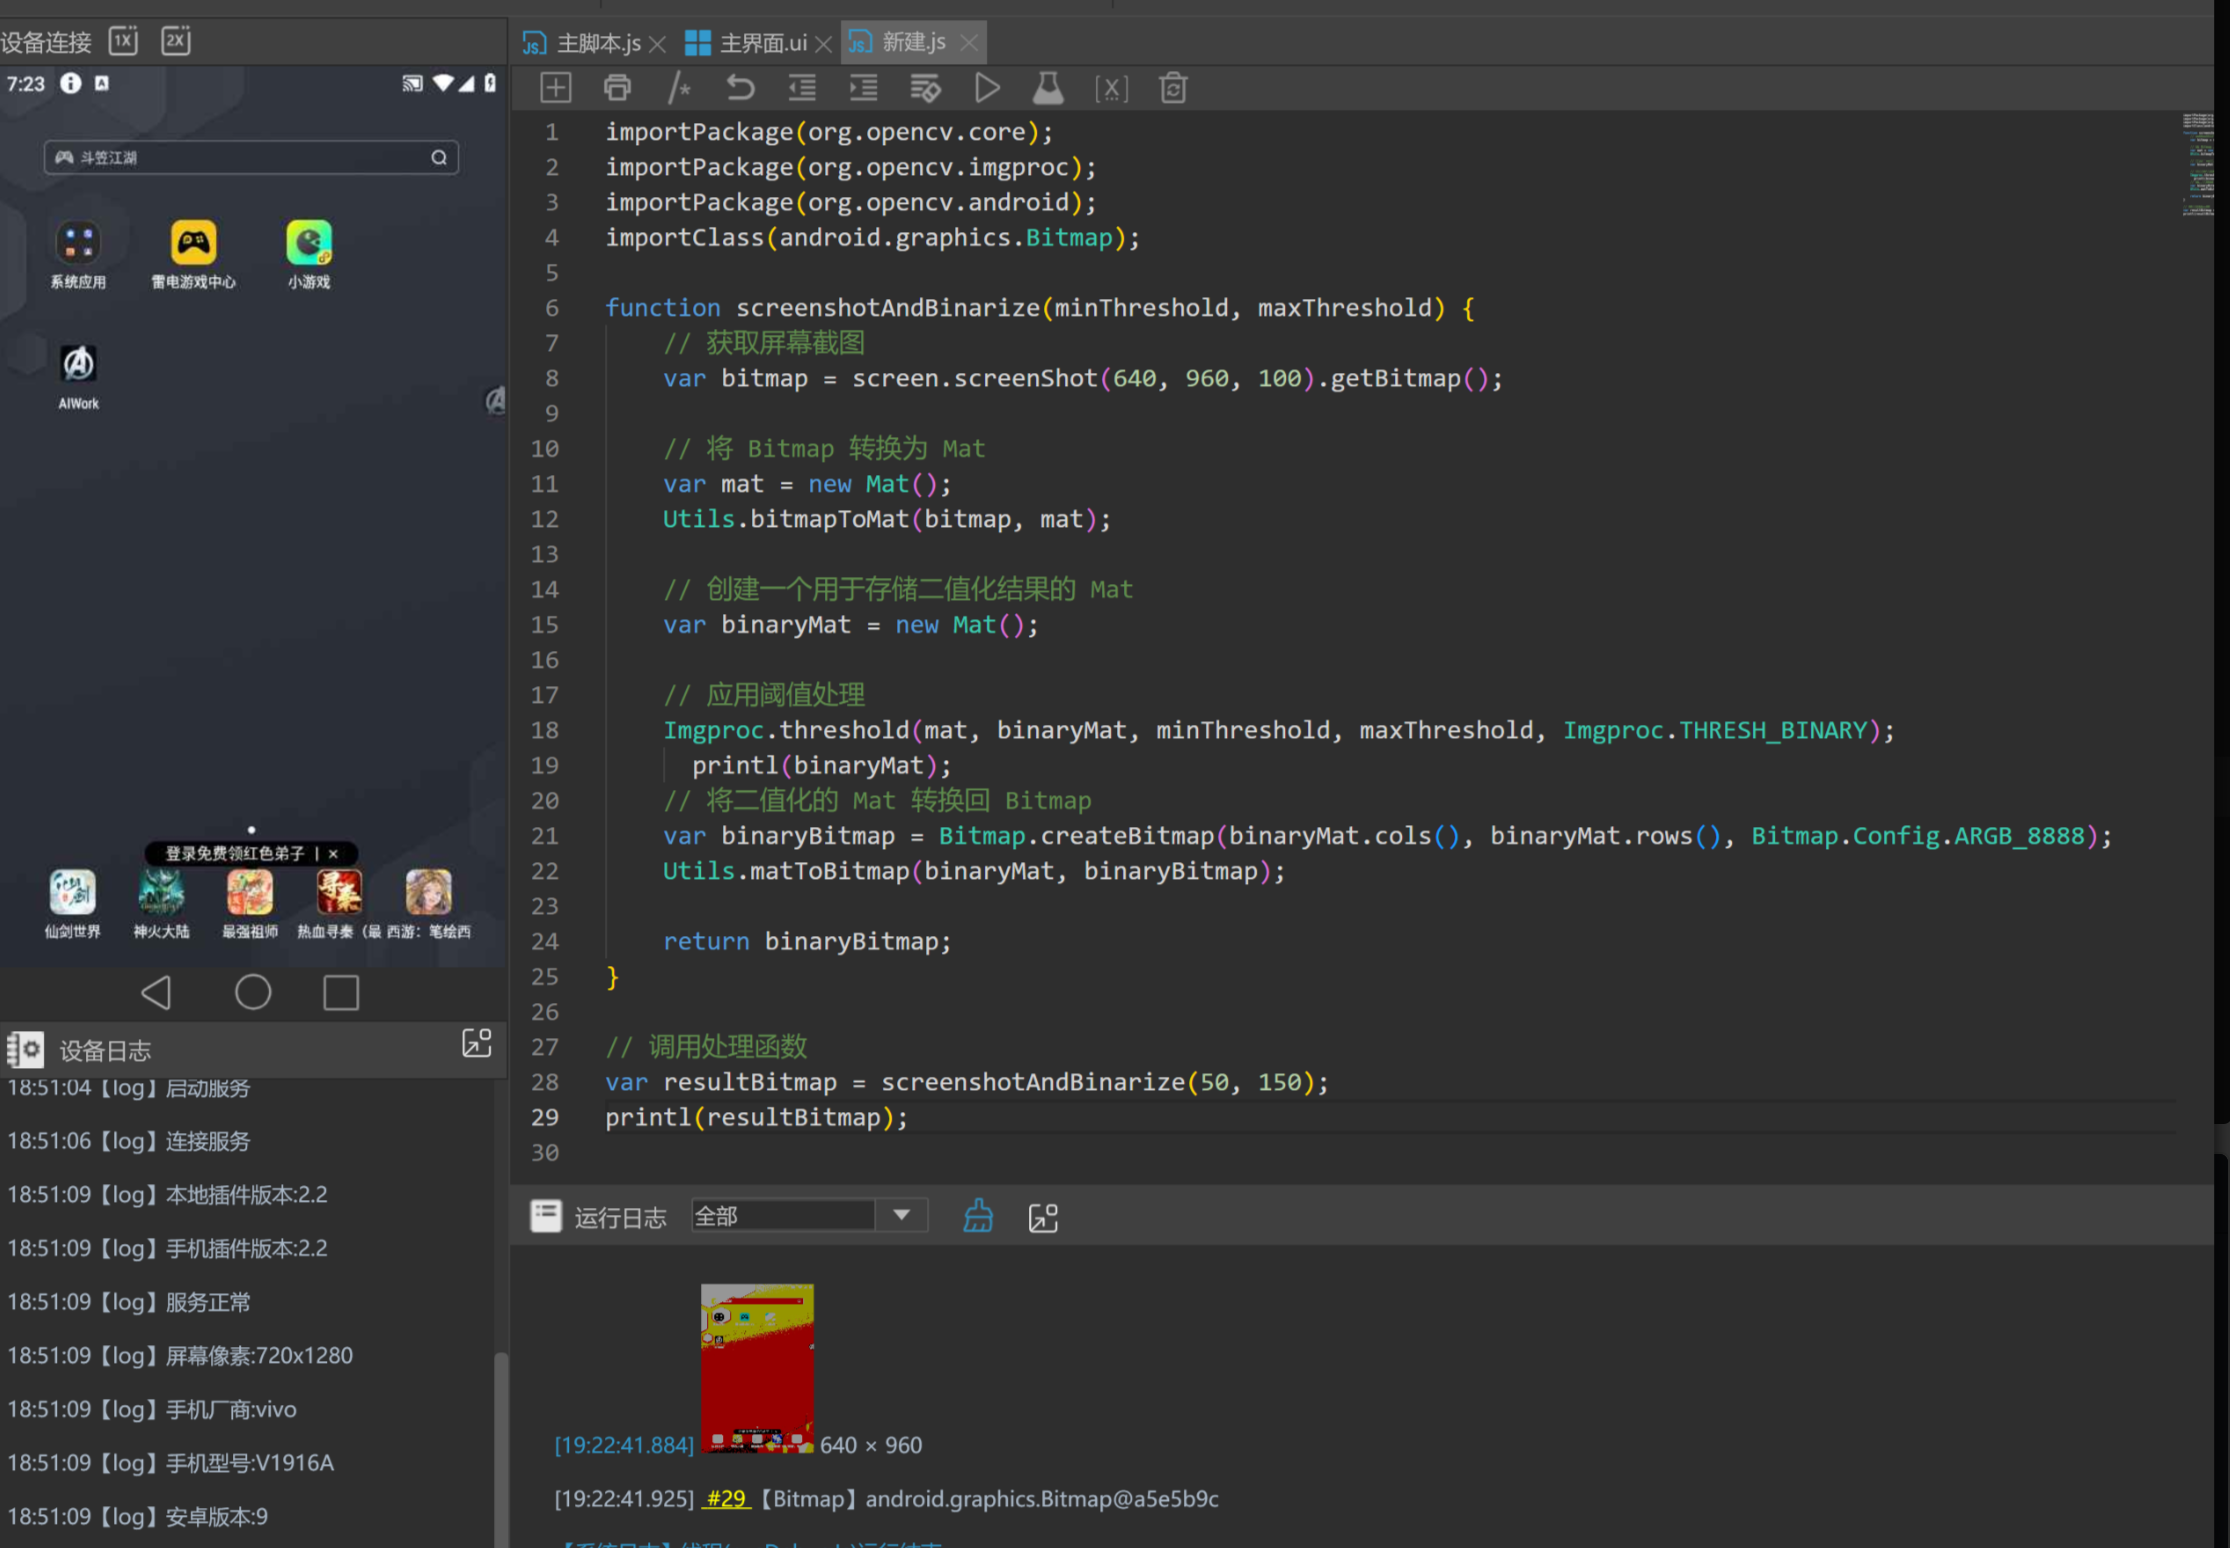
Task: Click the search field in phone screen
Action: [x=251, y=157]
